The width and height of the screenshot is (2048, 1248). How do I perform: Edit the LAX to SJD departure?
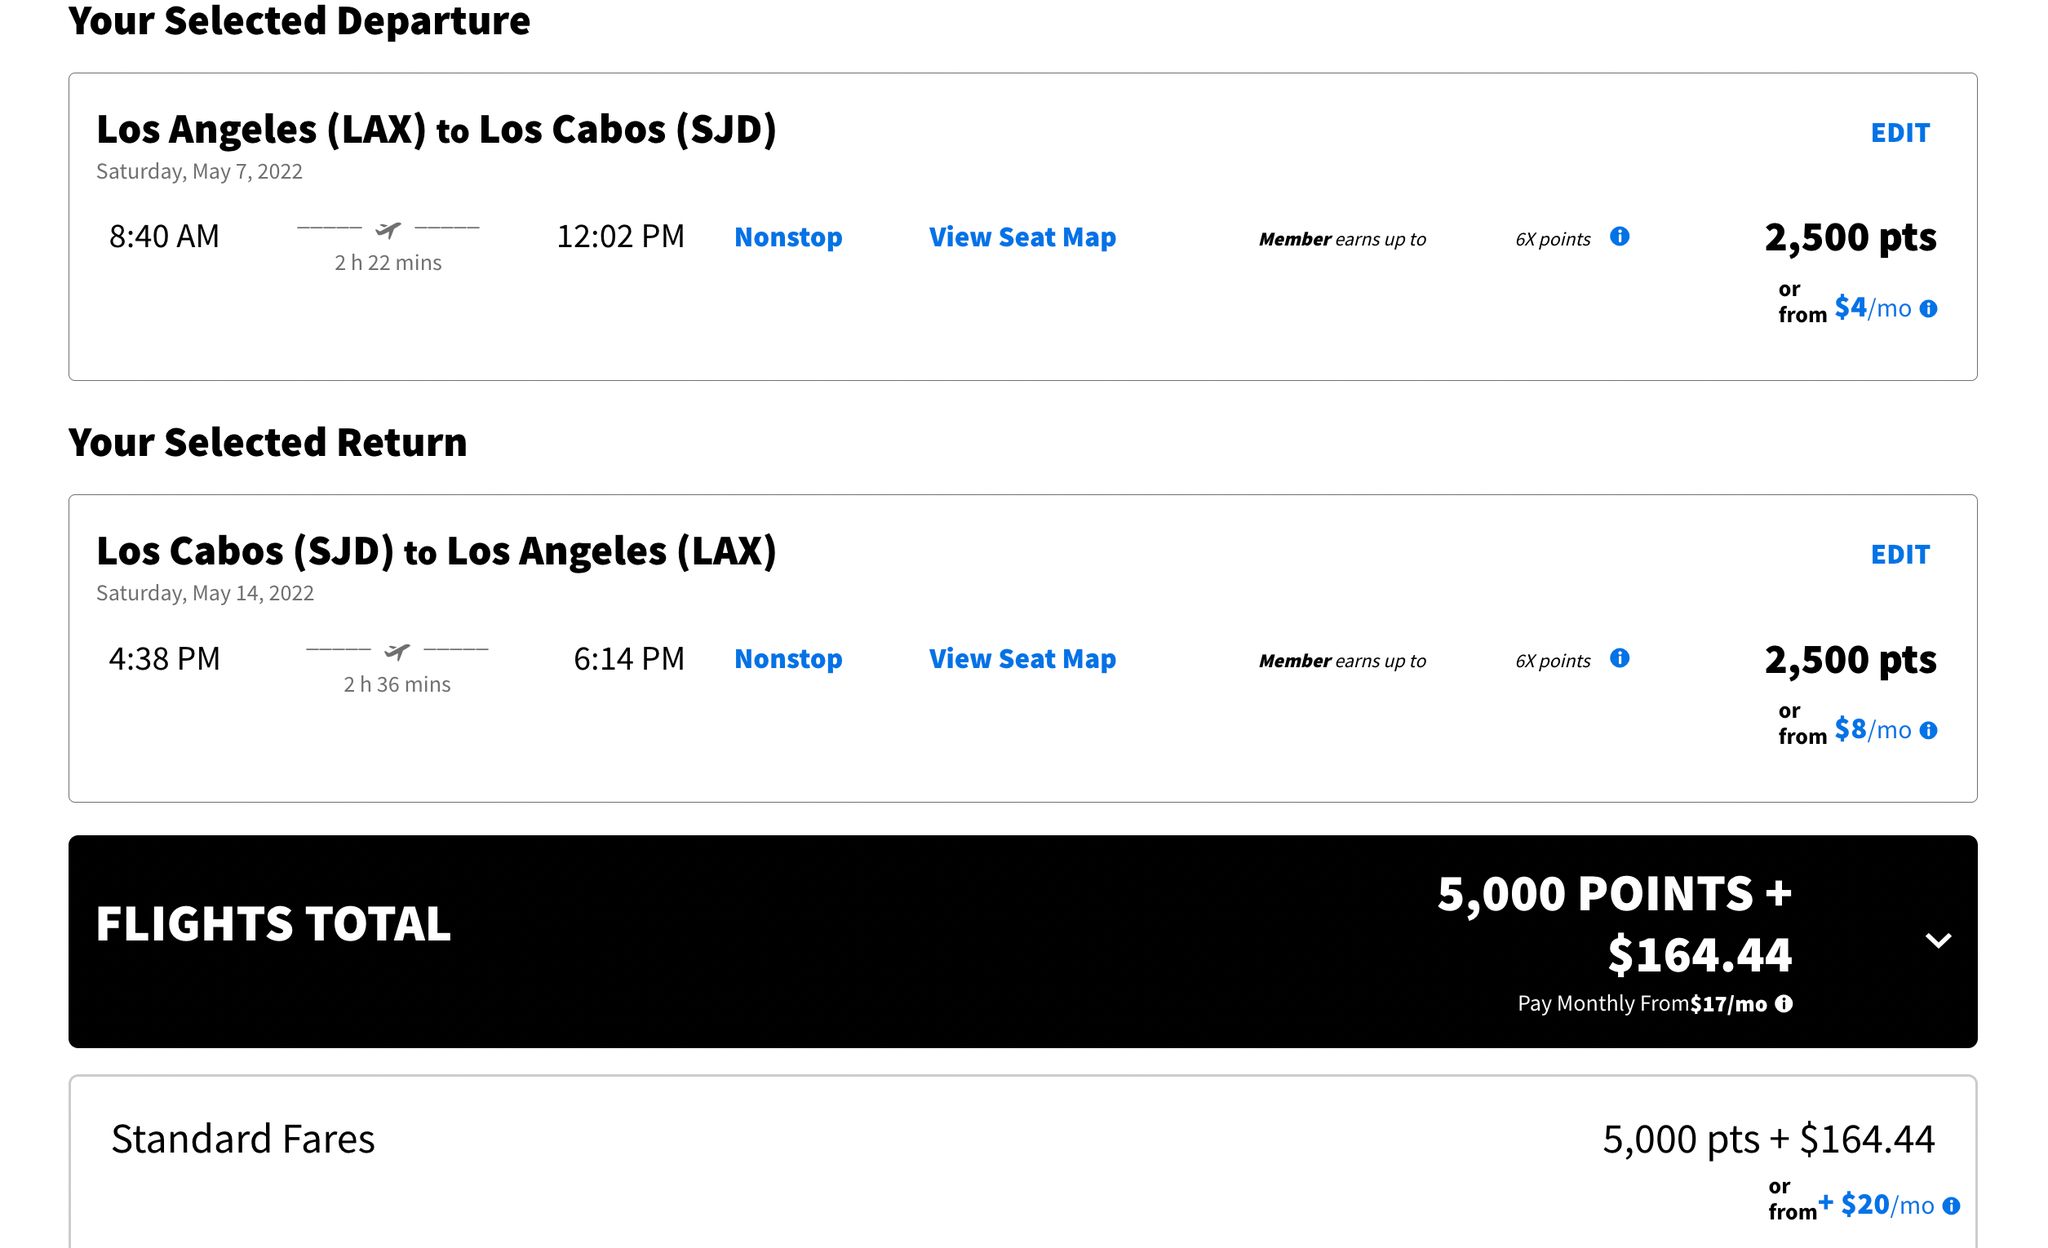coord(1900,133)
